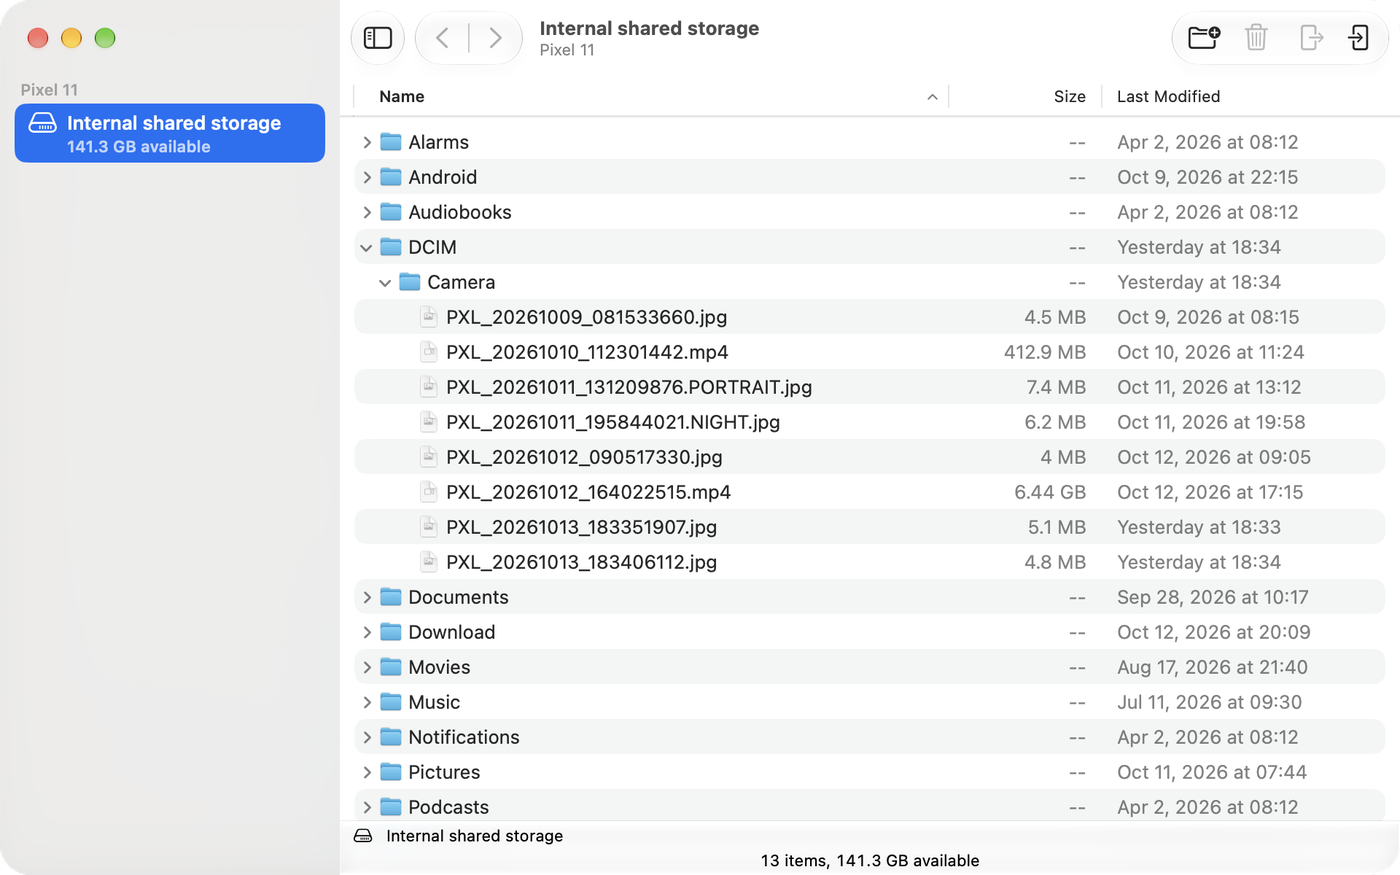This screenshot has height=875, width=1400.
Task: Expand the Android folder
Action: [x=367, y=177]
